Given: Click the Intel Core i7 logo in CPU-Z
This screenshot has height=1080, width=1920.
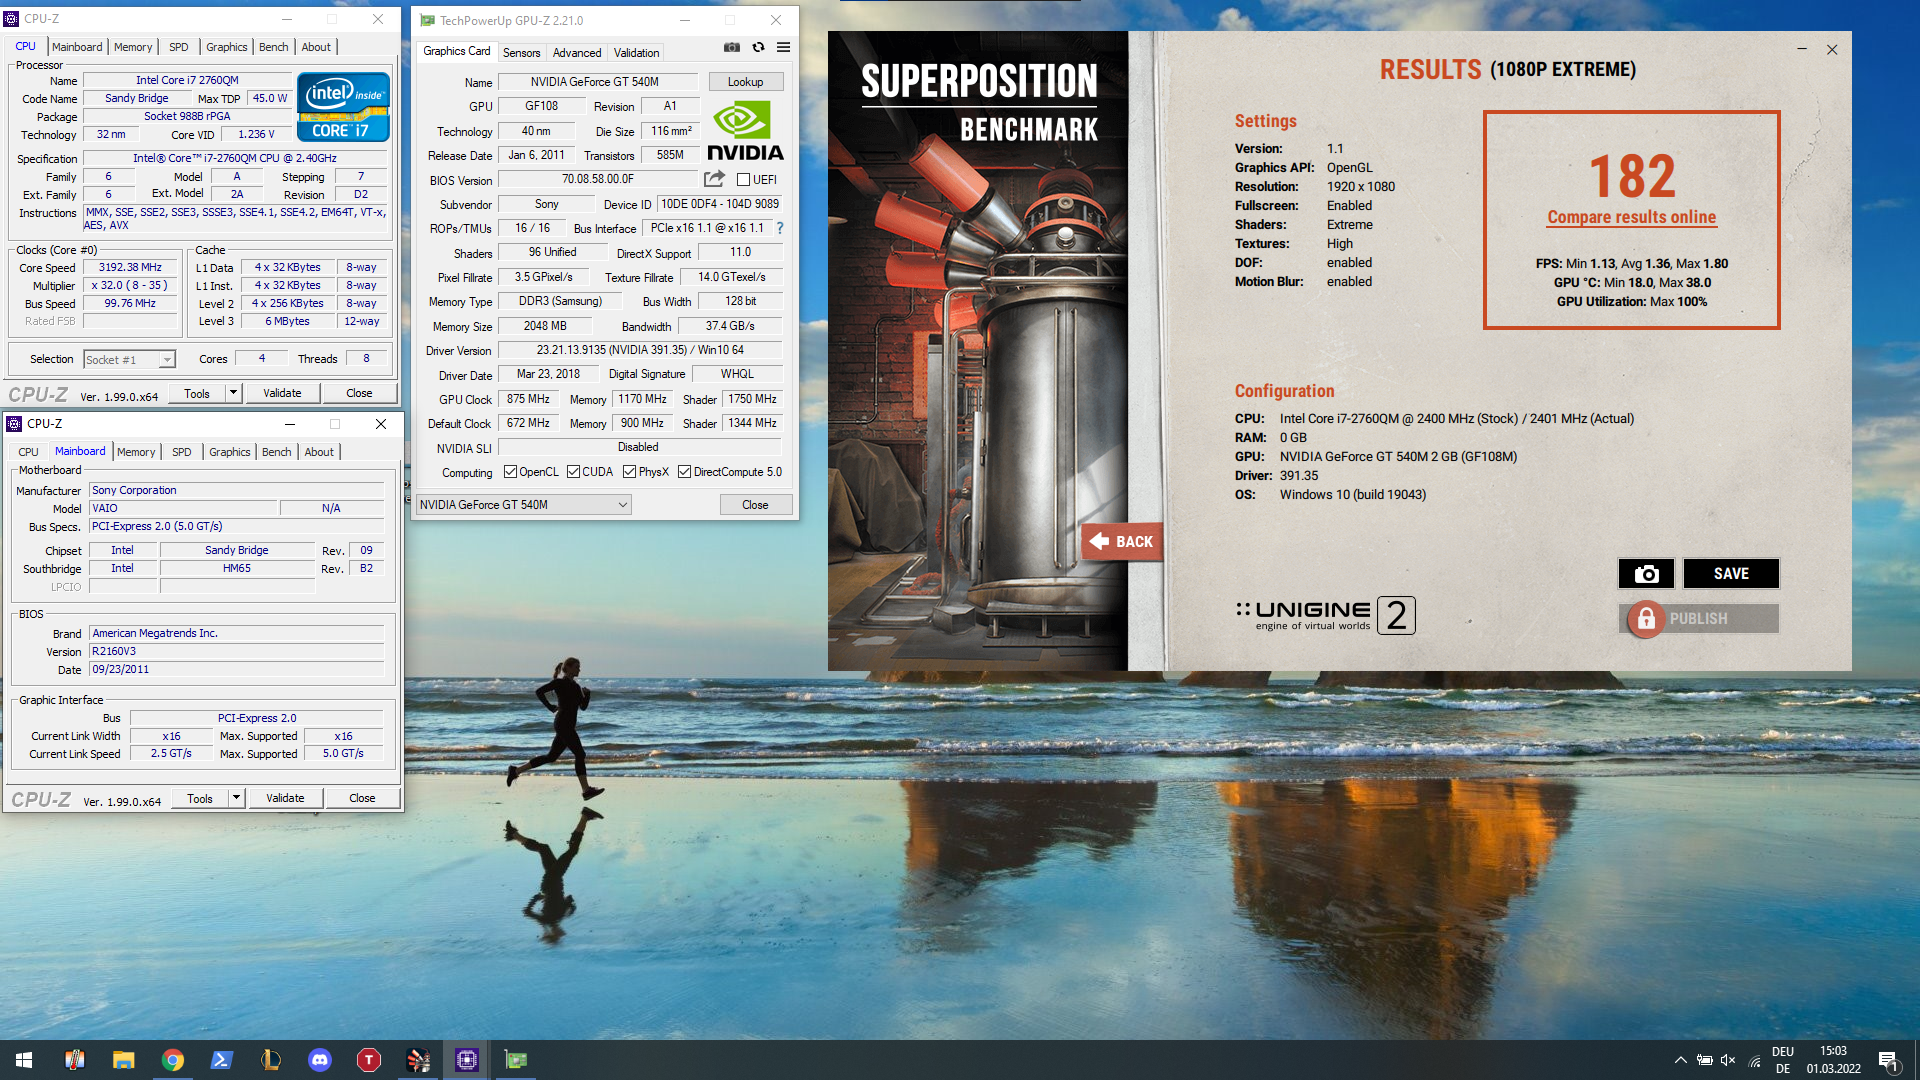Looking at the screenshot, I should coord(343,107).
